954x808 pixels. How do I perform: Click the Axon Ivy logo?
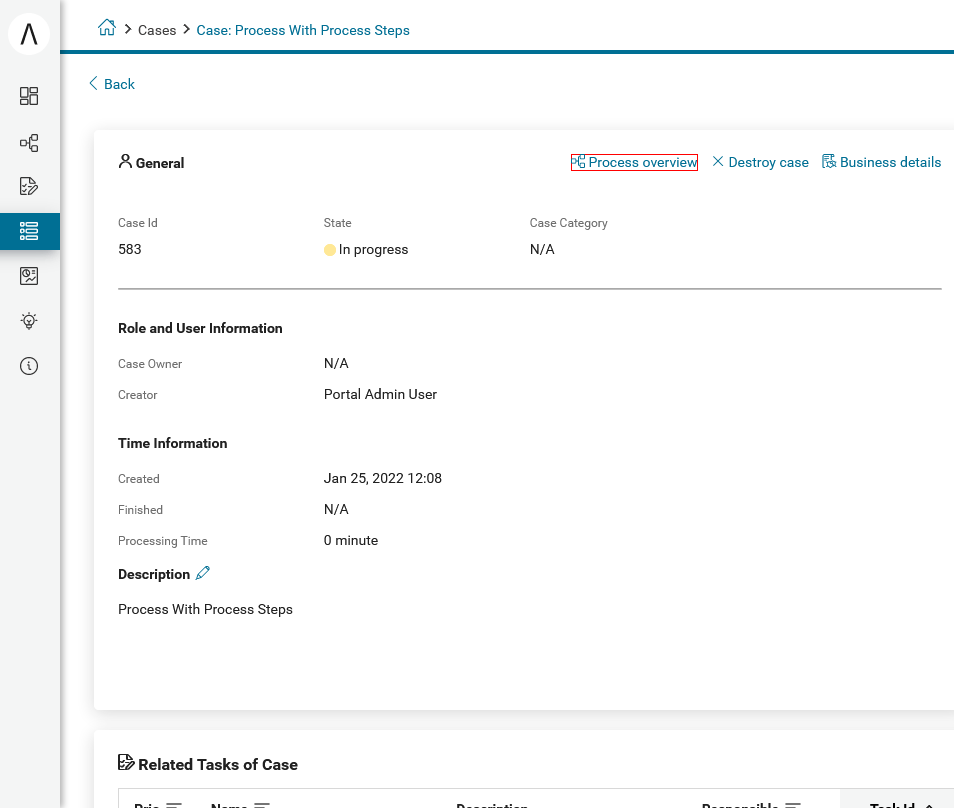pyautogui.click(x=29, y=34)
